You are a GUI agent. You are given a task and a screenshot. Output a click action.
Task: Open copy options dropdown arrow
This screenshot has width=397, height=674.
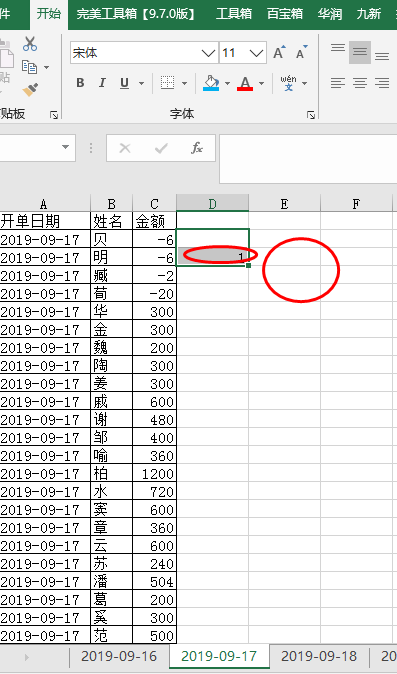(46, 67)
